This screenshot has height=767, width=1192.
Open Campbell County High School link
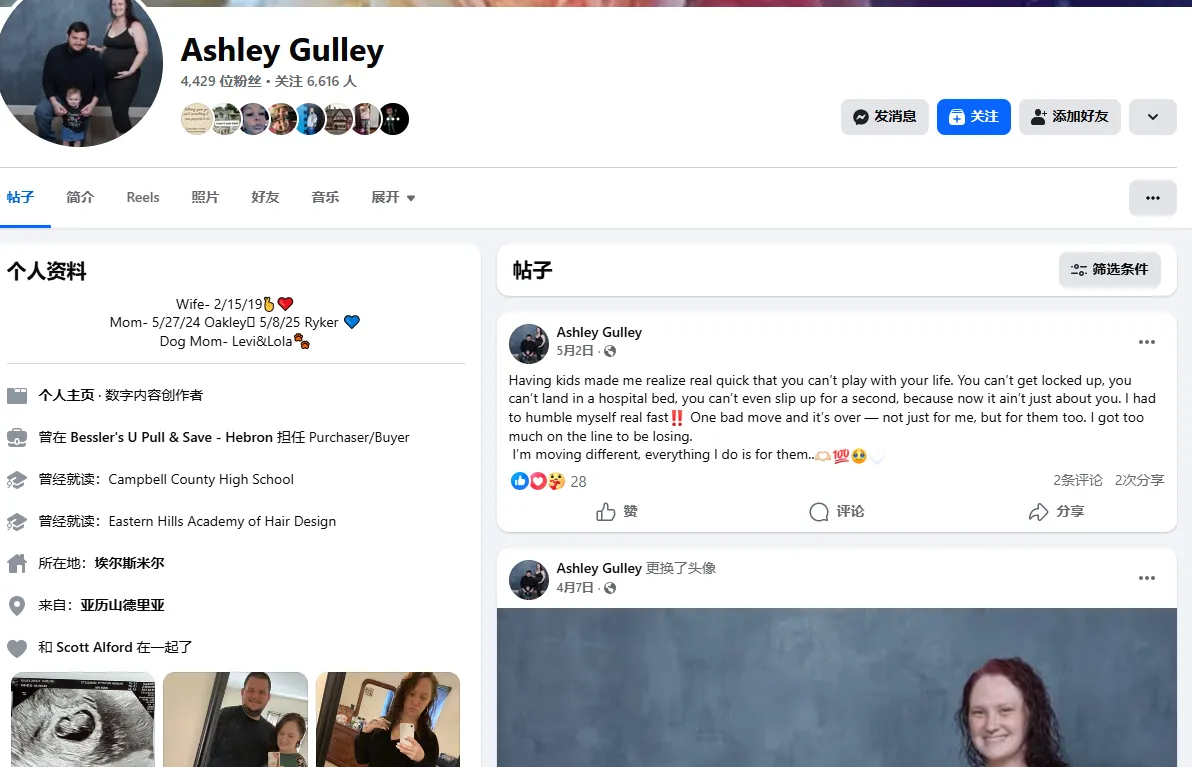click(201, 480)
